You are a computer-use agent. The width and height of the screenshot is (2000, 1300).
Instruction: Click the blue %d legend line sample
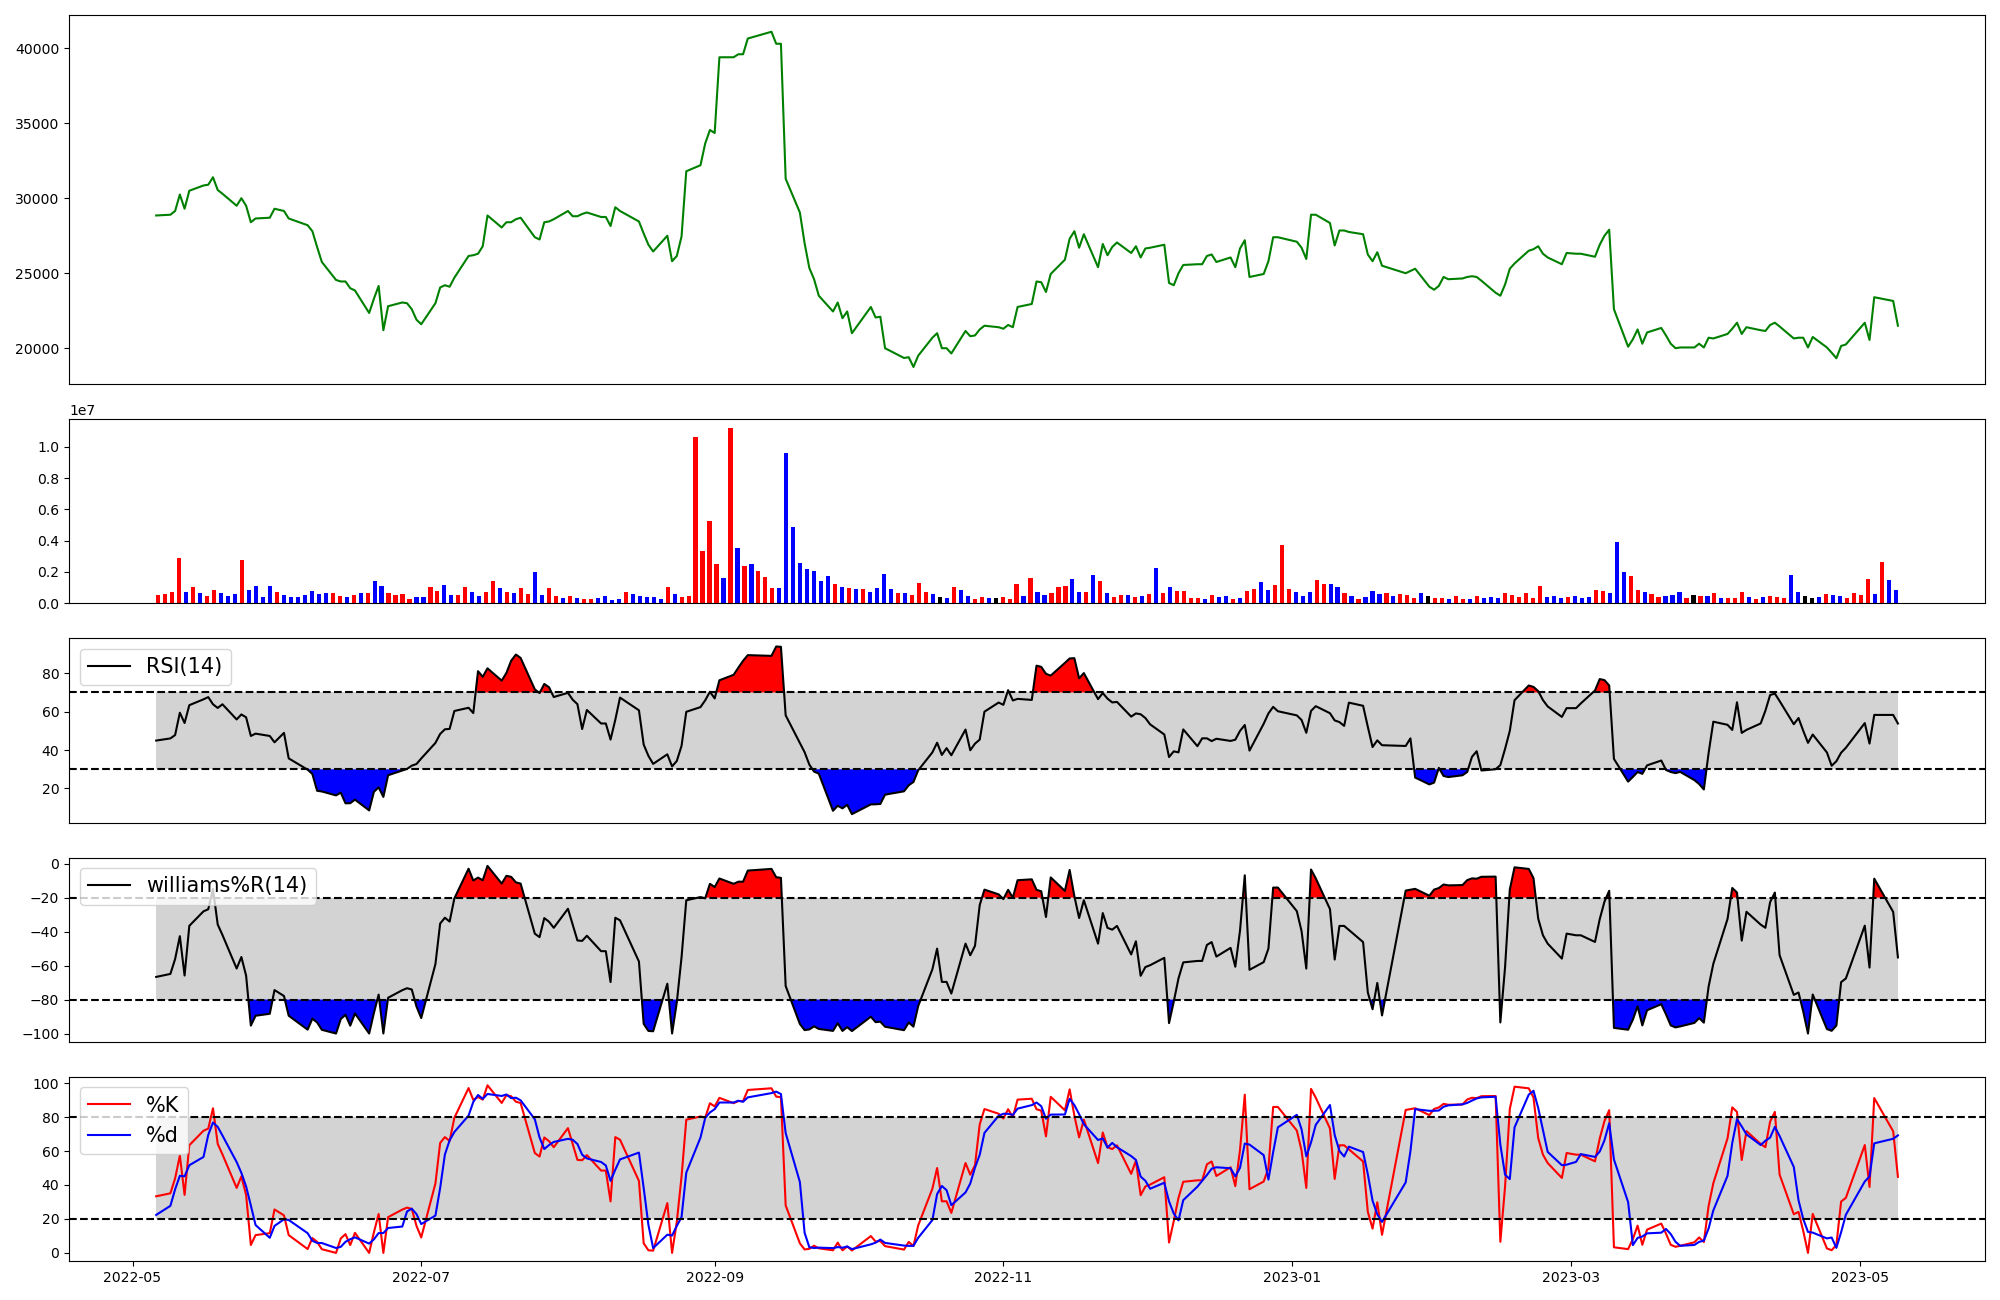(110, 1135)
